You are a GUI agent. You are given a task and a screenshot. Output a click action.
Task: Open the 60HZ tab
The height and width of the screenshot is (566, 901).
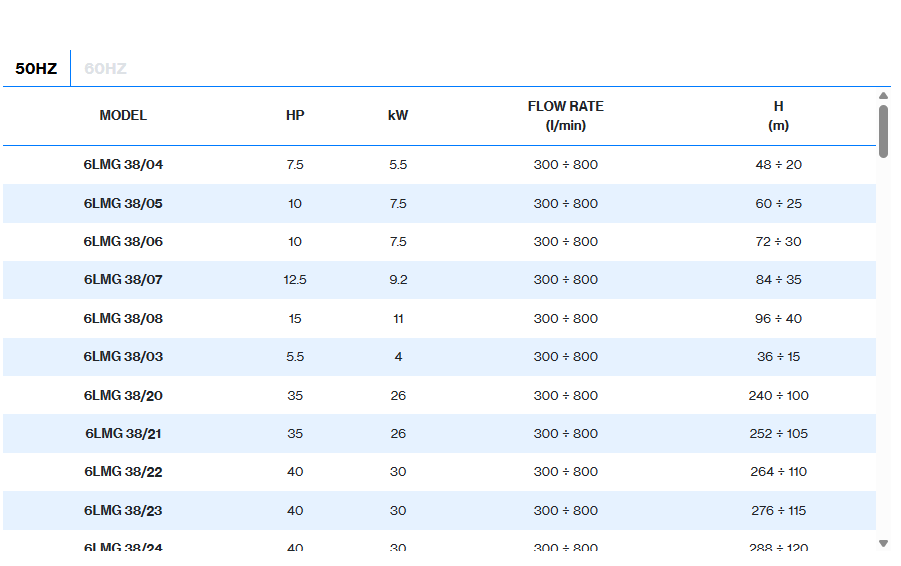105,69
